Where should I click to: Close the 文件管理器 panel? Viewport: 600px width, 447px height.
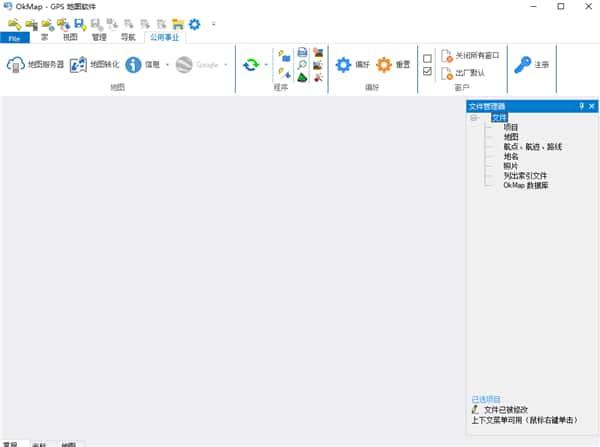[x=592, y=106]
